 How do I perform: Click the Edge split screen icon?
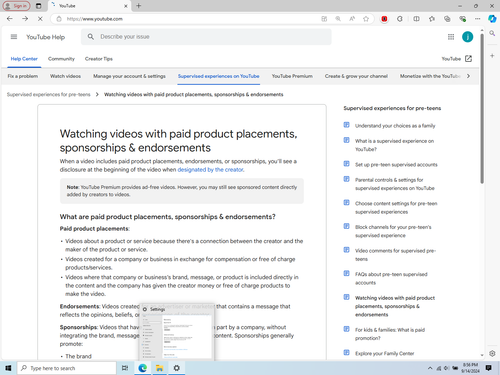click(416, 19)
